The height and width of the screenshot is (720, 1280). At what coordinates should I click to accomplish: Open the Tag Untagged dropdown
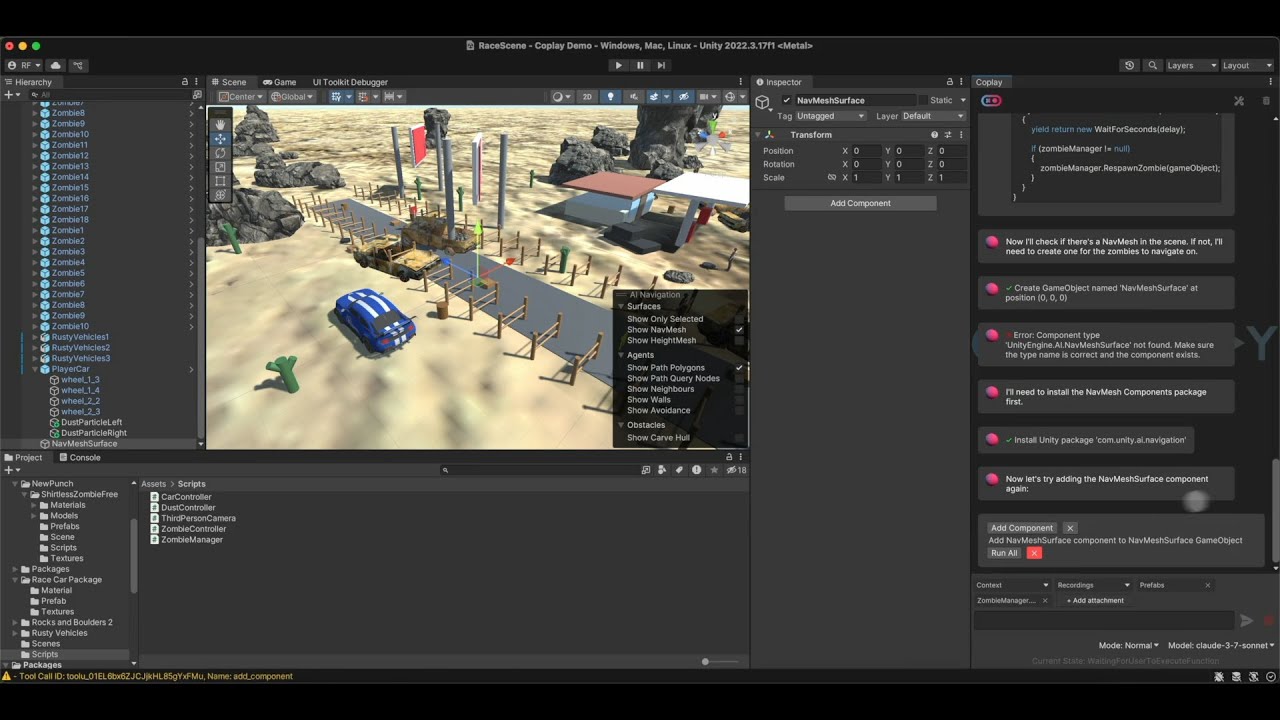tap(830, 116)
